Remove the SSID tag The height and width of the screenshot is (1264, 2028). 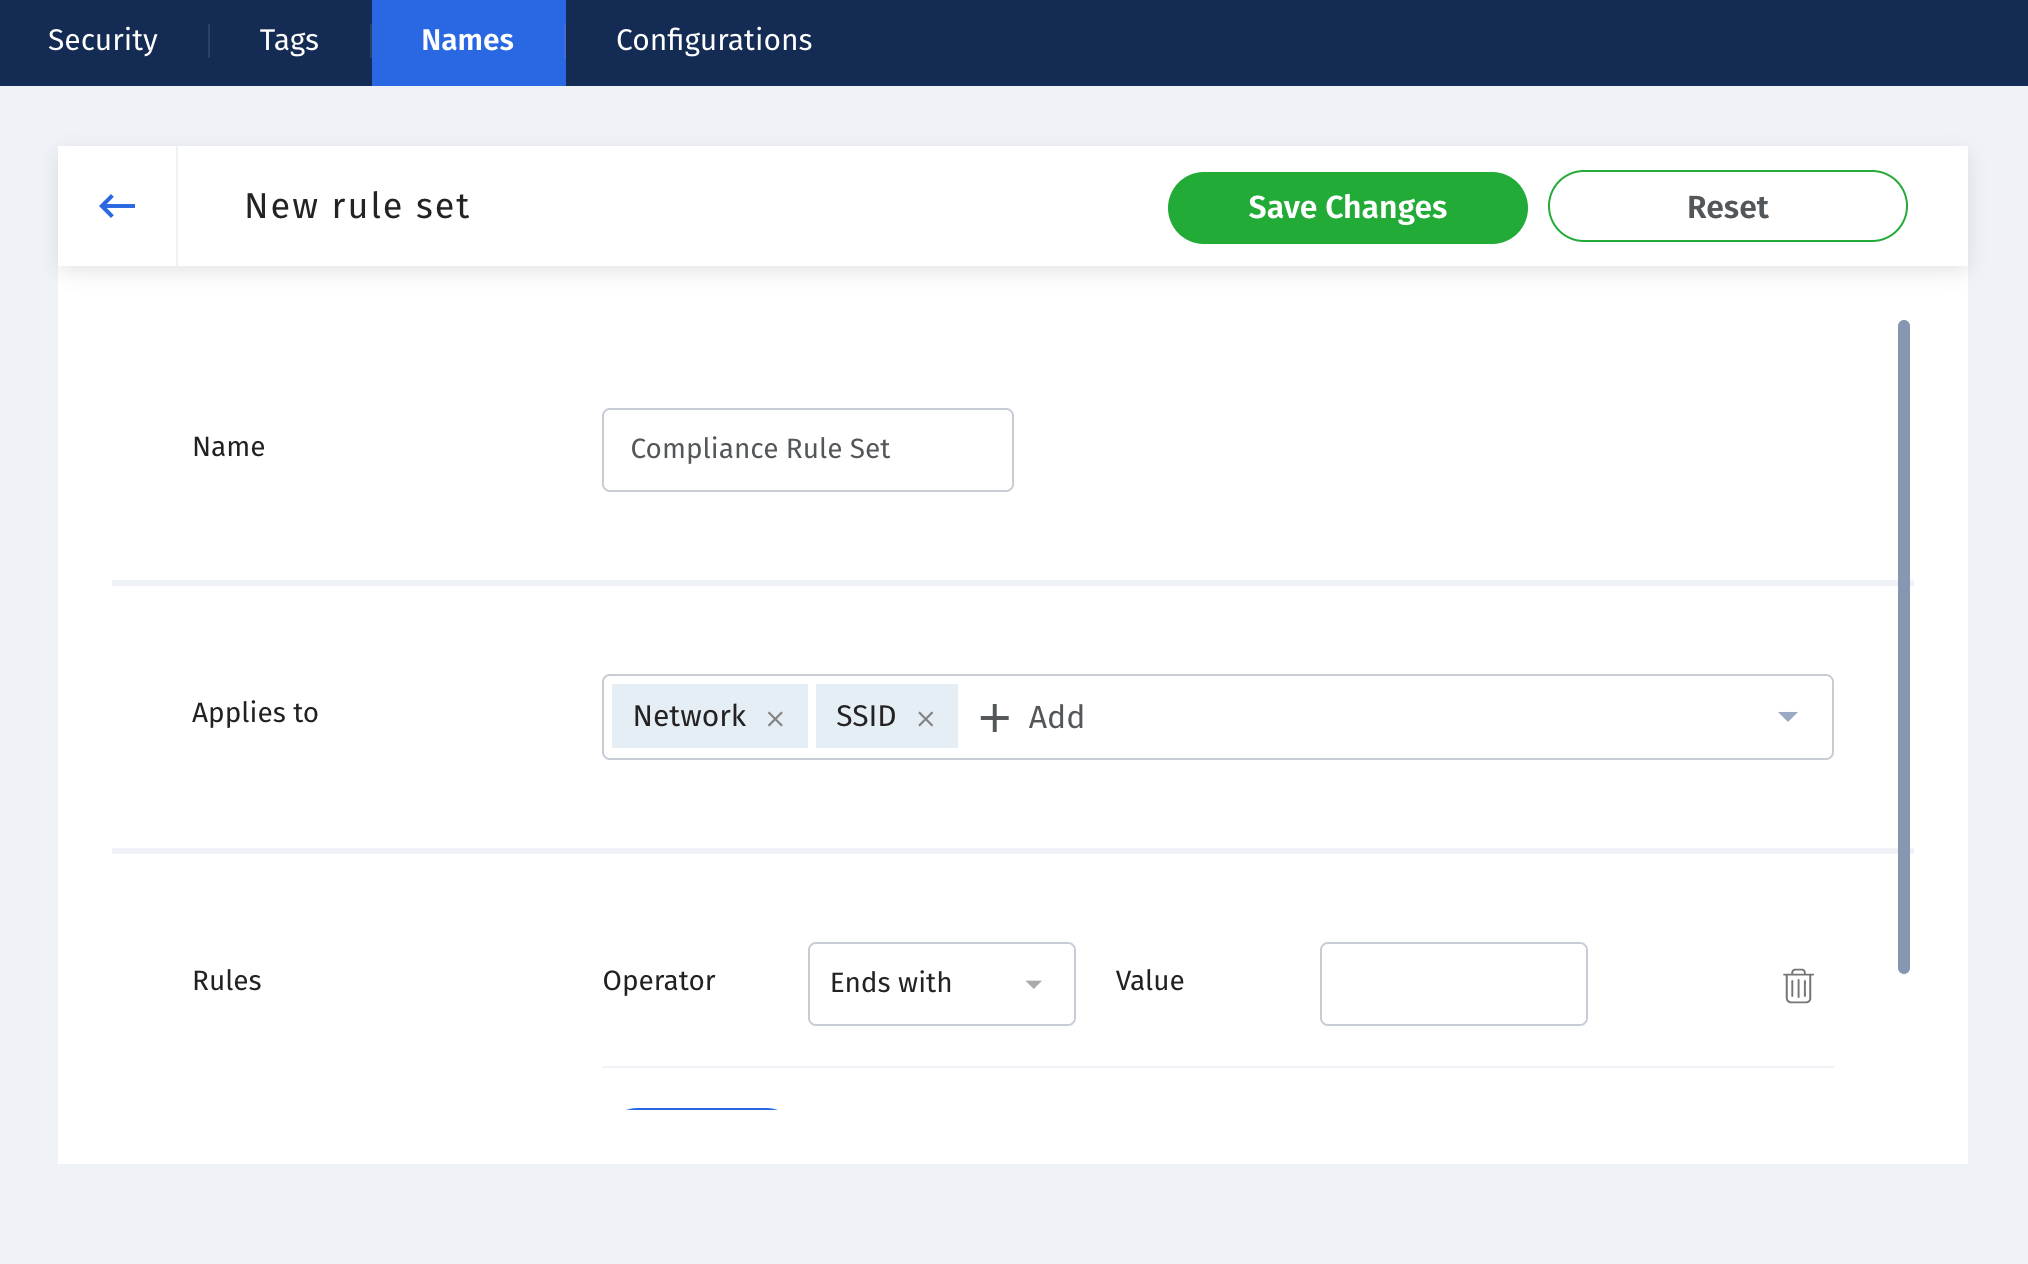coord(926,718)
